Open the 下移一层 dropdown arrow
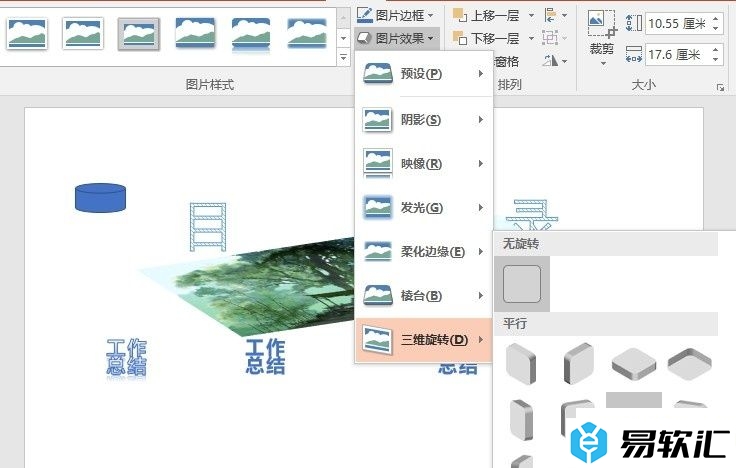The height and width of the screenshot is (468, 736). click(x=531, y=38)
